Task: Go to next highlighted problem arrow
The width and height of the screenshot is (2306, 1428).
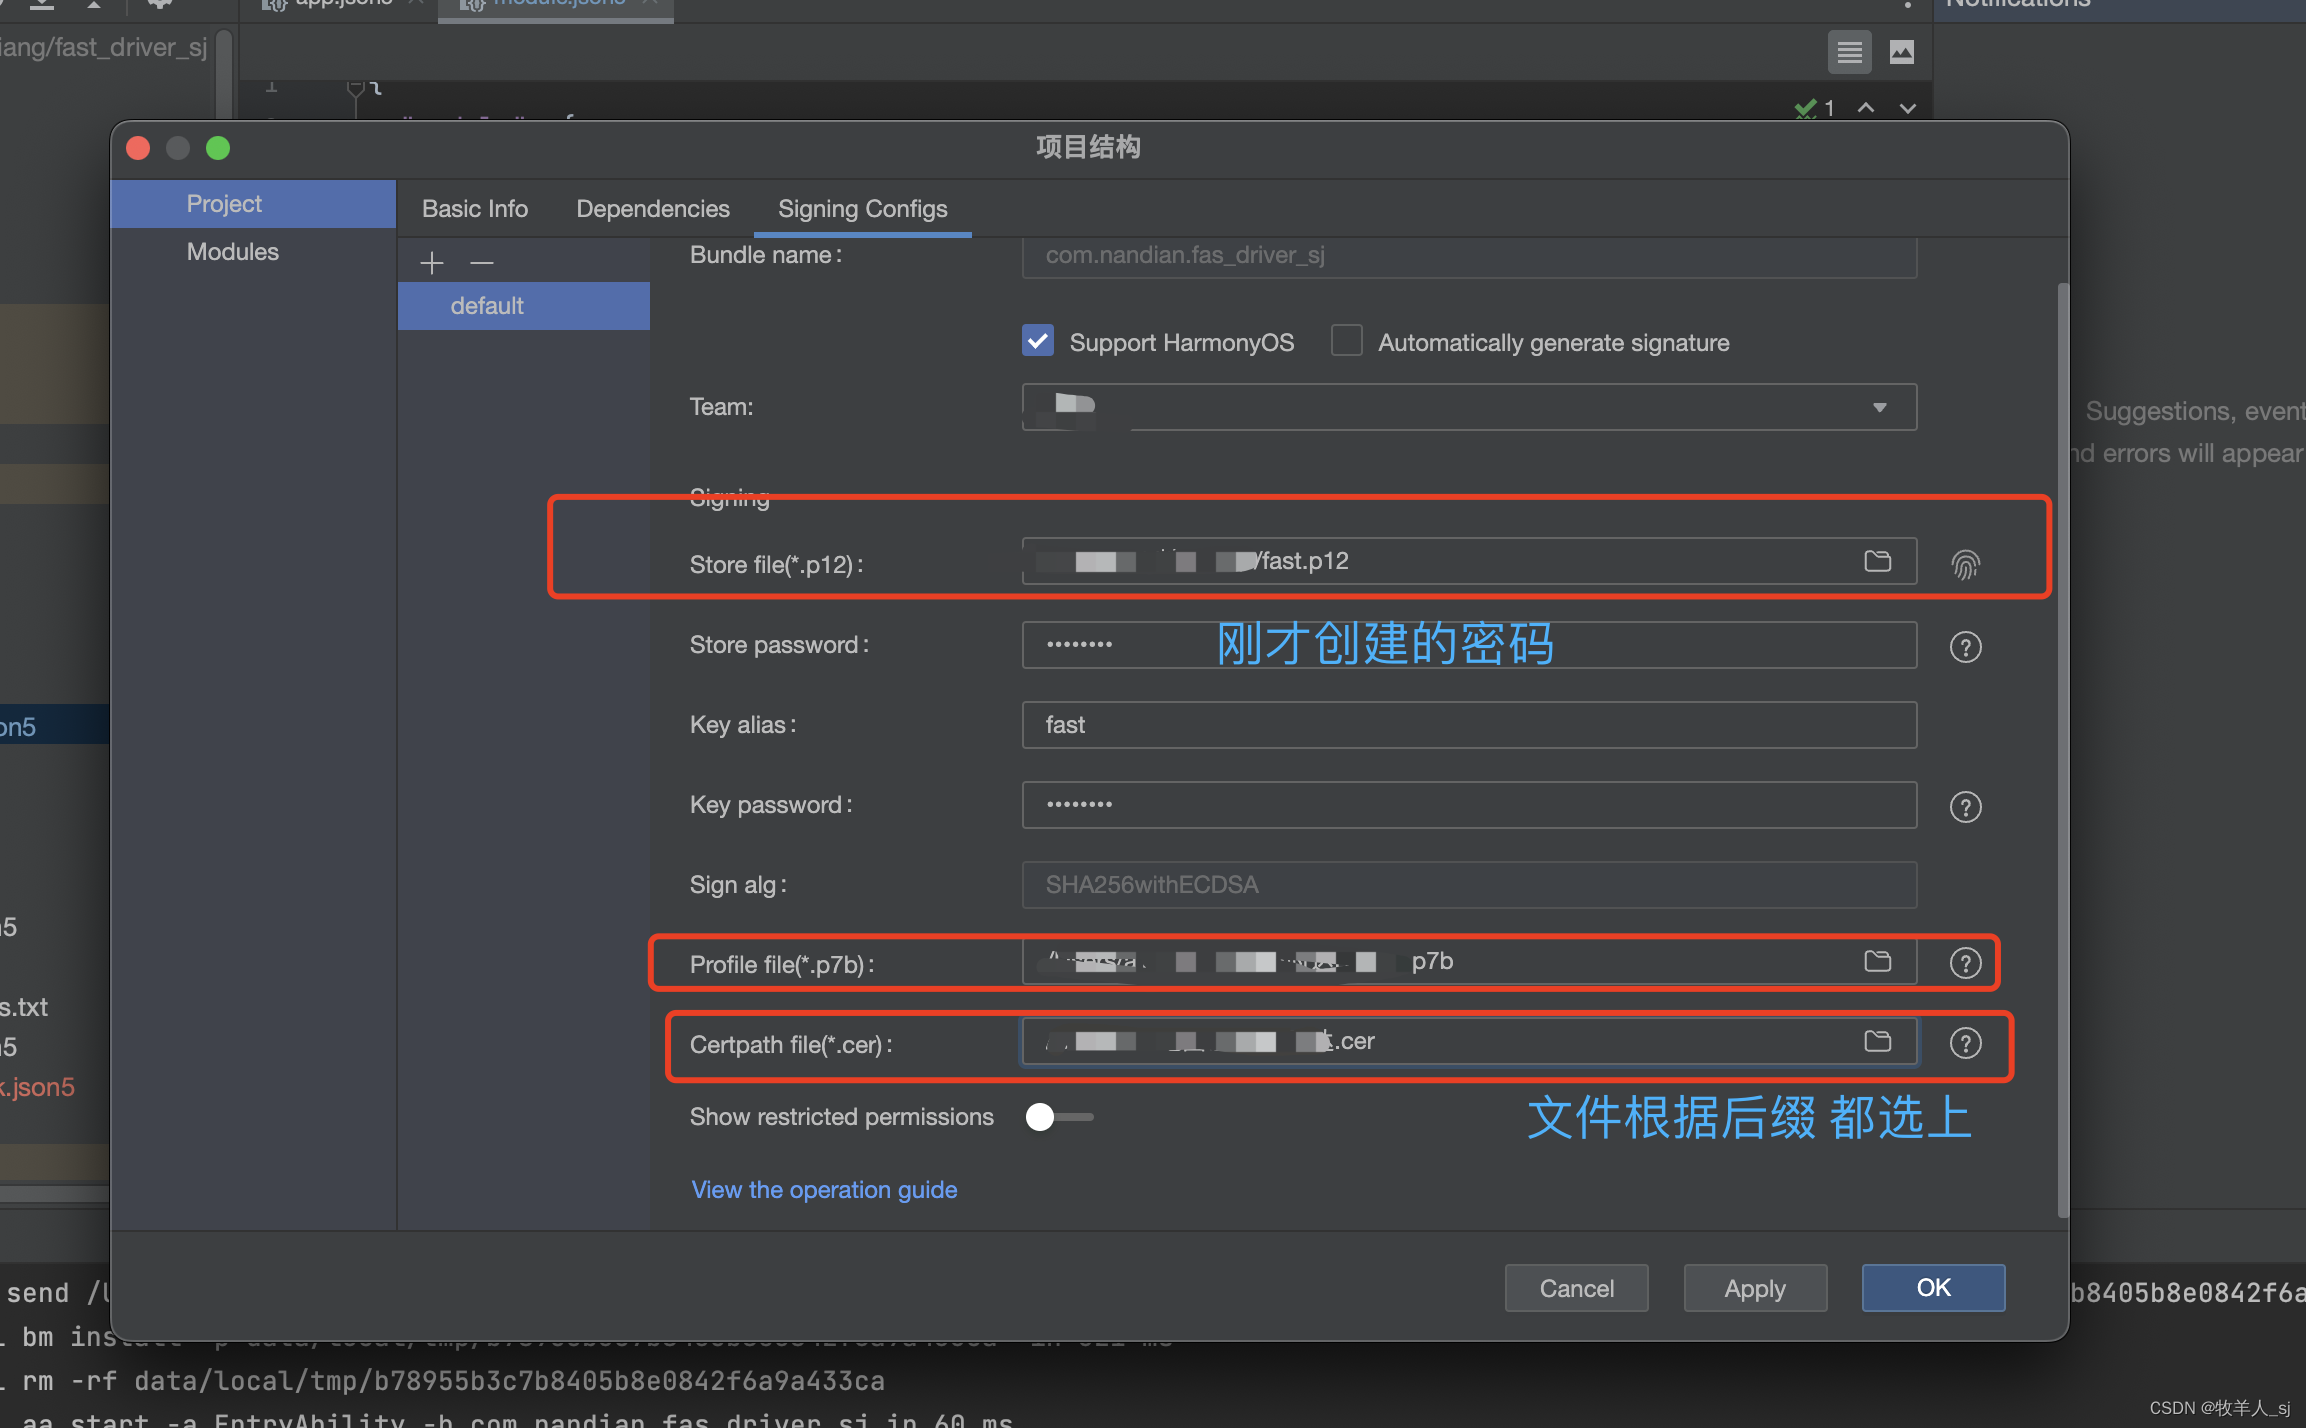Action: click(1907, 108)
